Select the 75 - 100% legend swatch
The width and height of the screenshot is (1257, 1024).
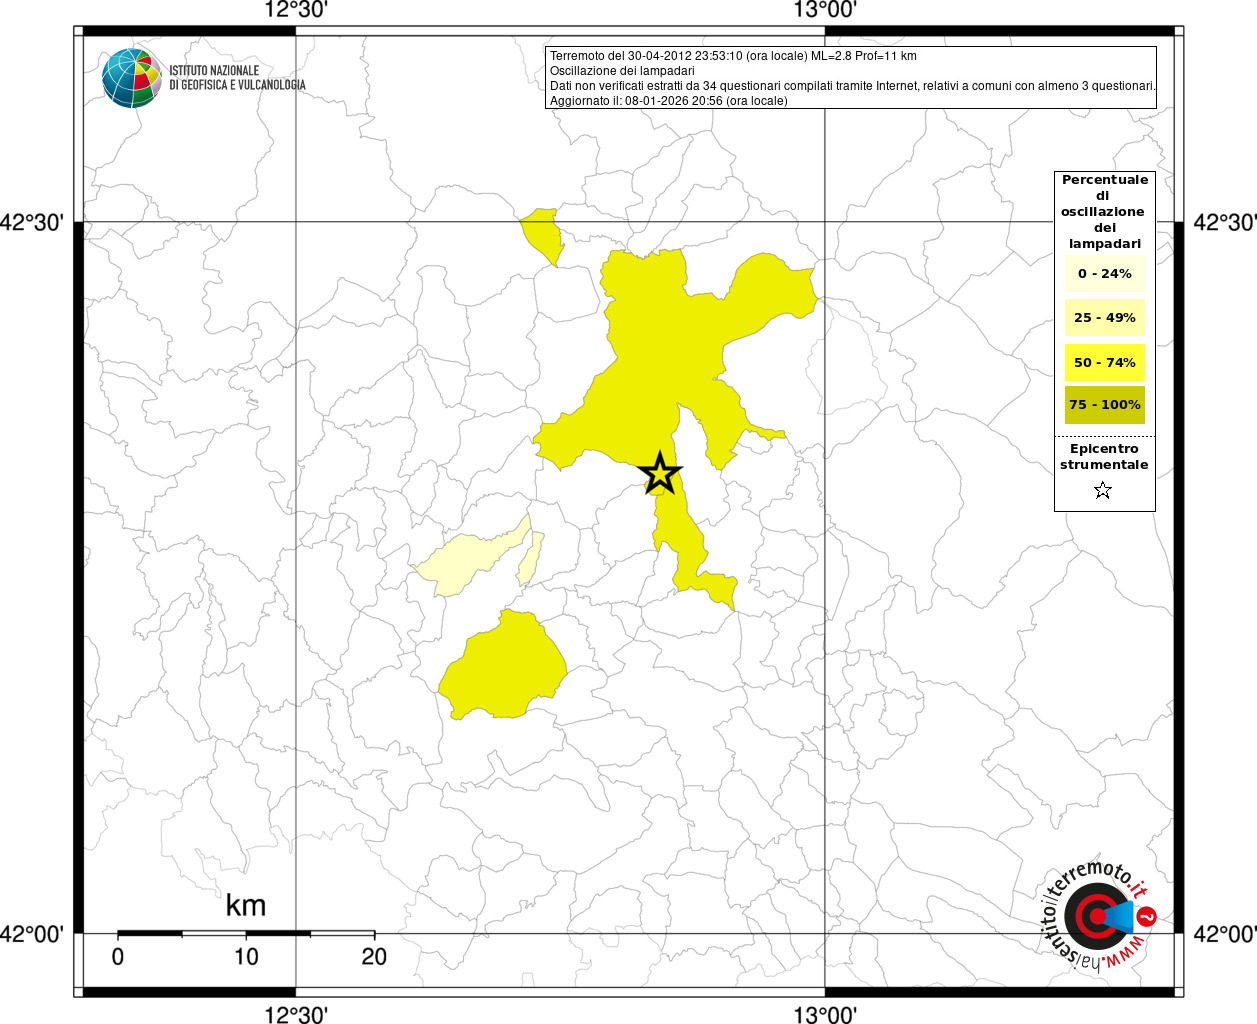pyautogui.click(x=1105, y=405)
